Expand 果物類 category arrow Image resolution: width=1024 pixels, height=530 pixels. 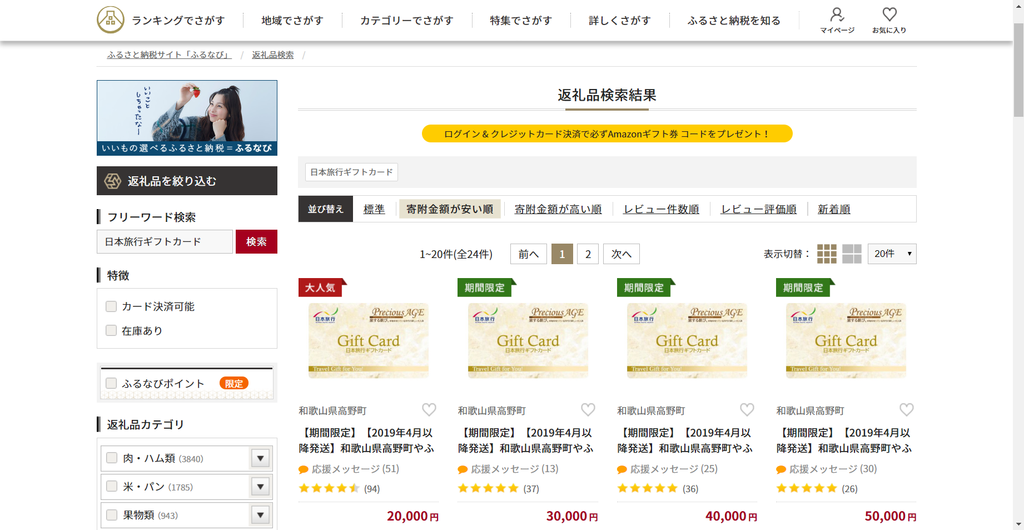coord(260,514)
